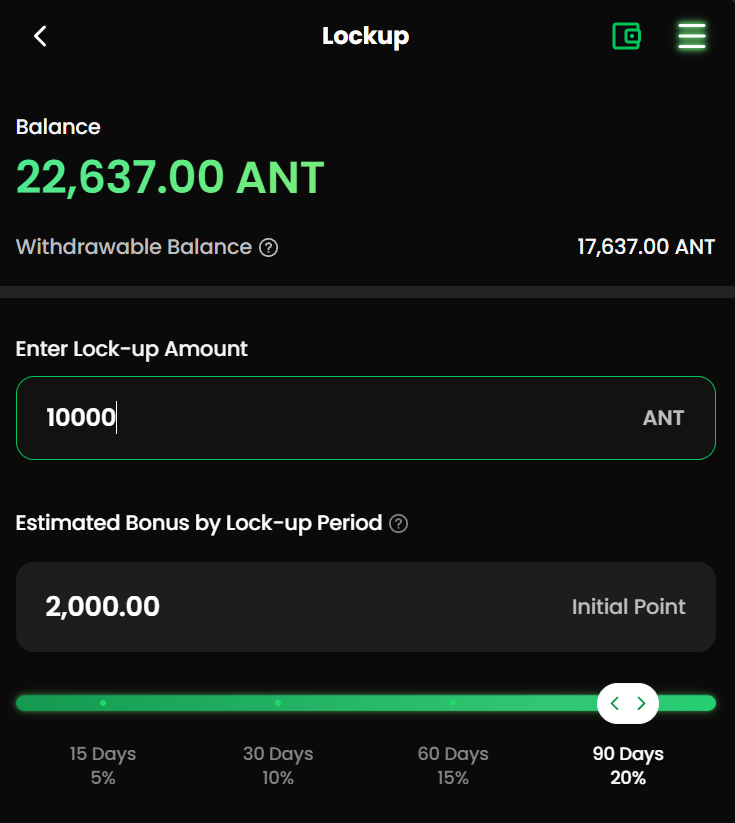
Task: Select the 30 Days 10% period
Action: 278,765
